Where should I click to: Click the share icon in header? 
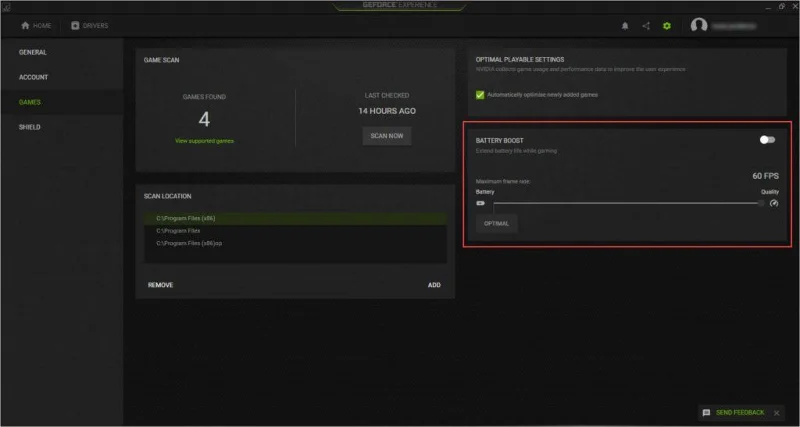point(646,26)
